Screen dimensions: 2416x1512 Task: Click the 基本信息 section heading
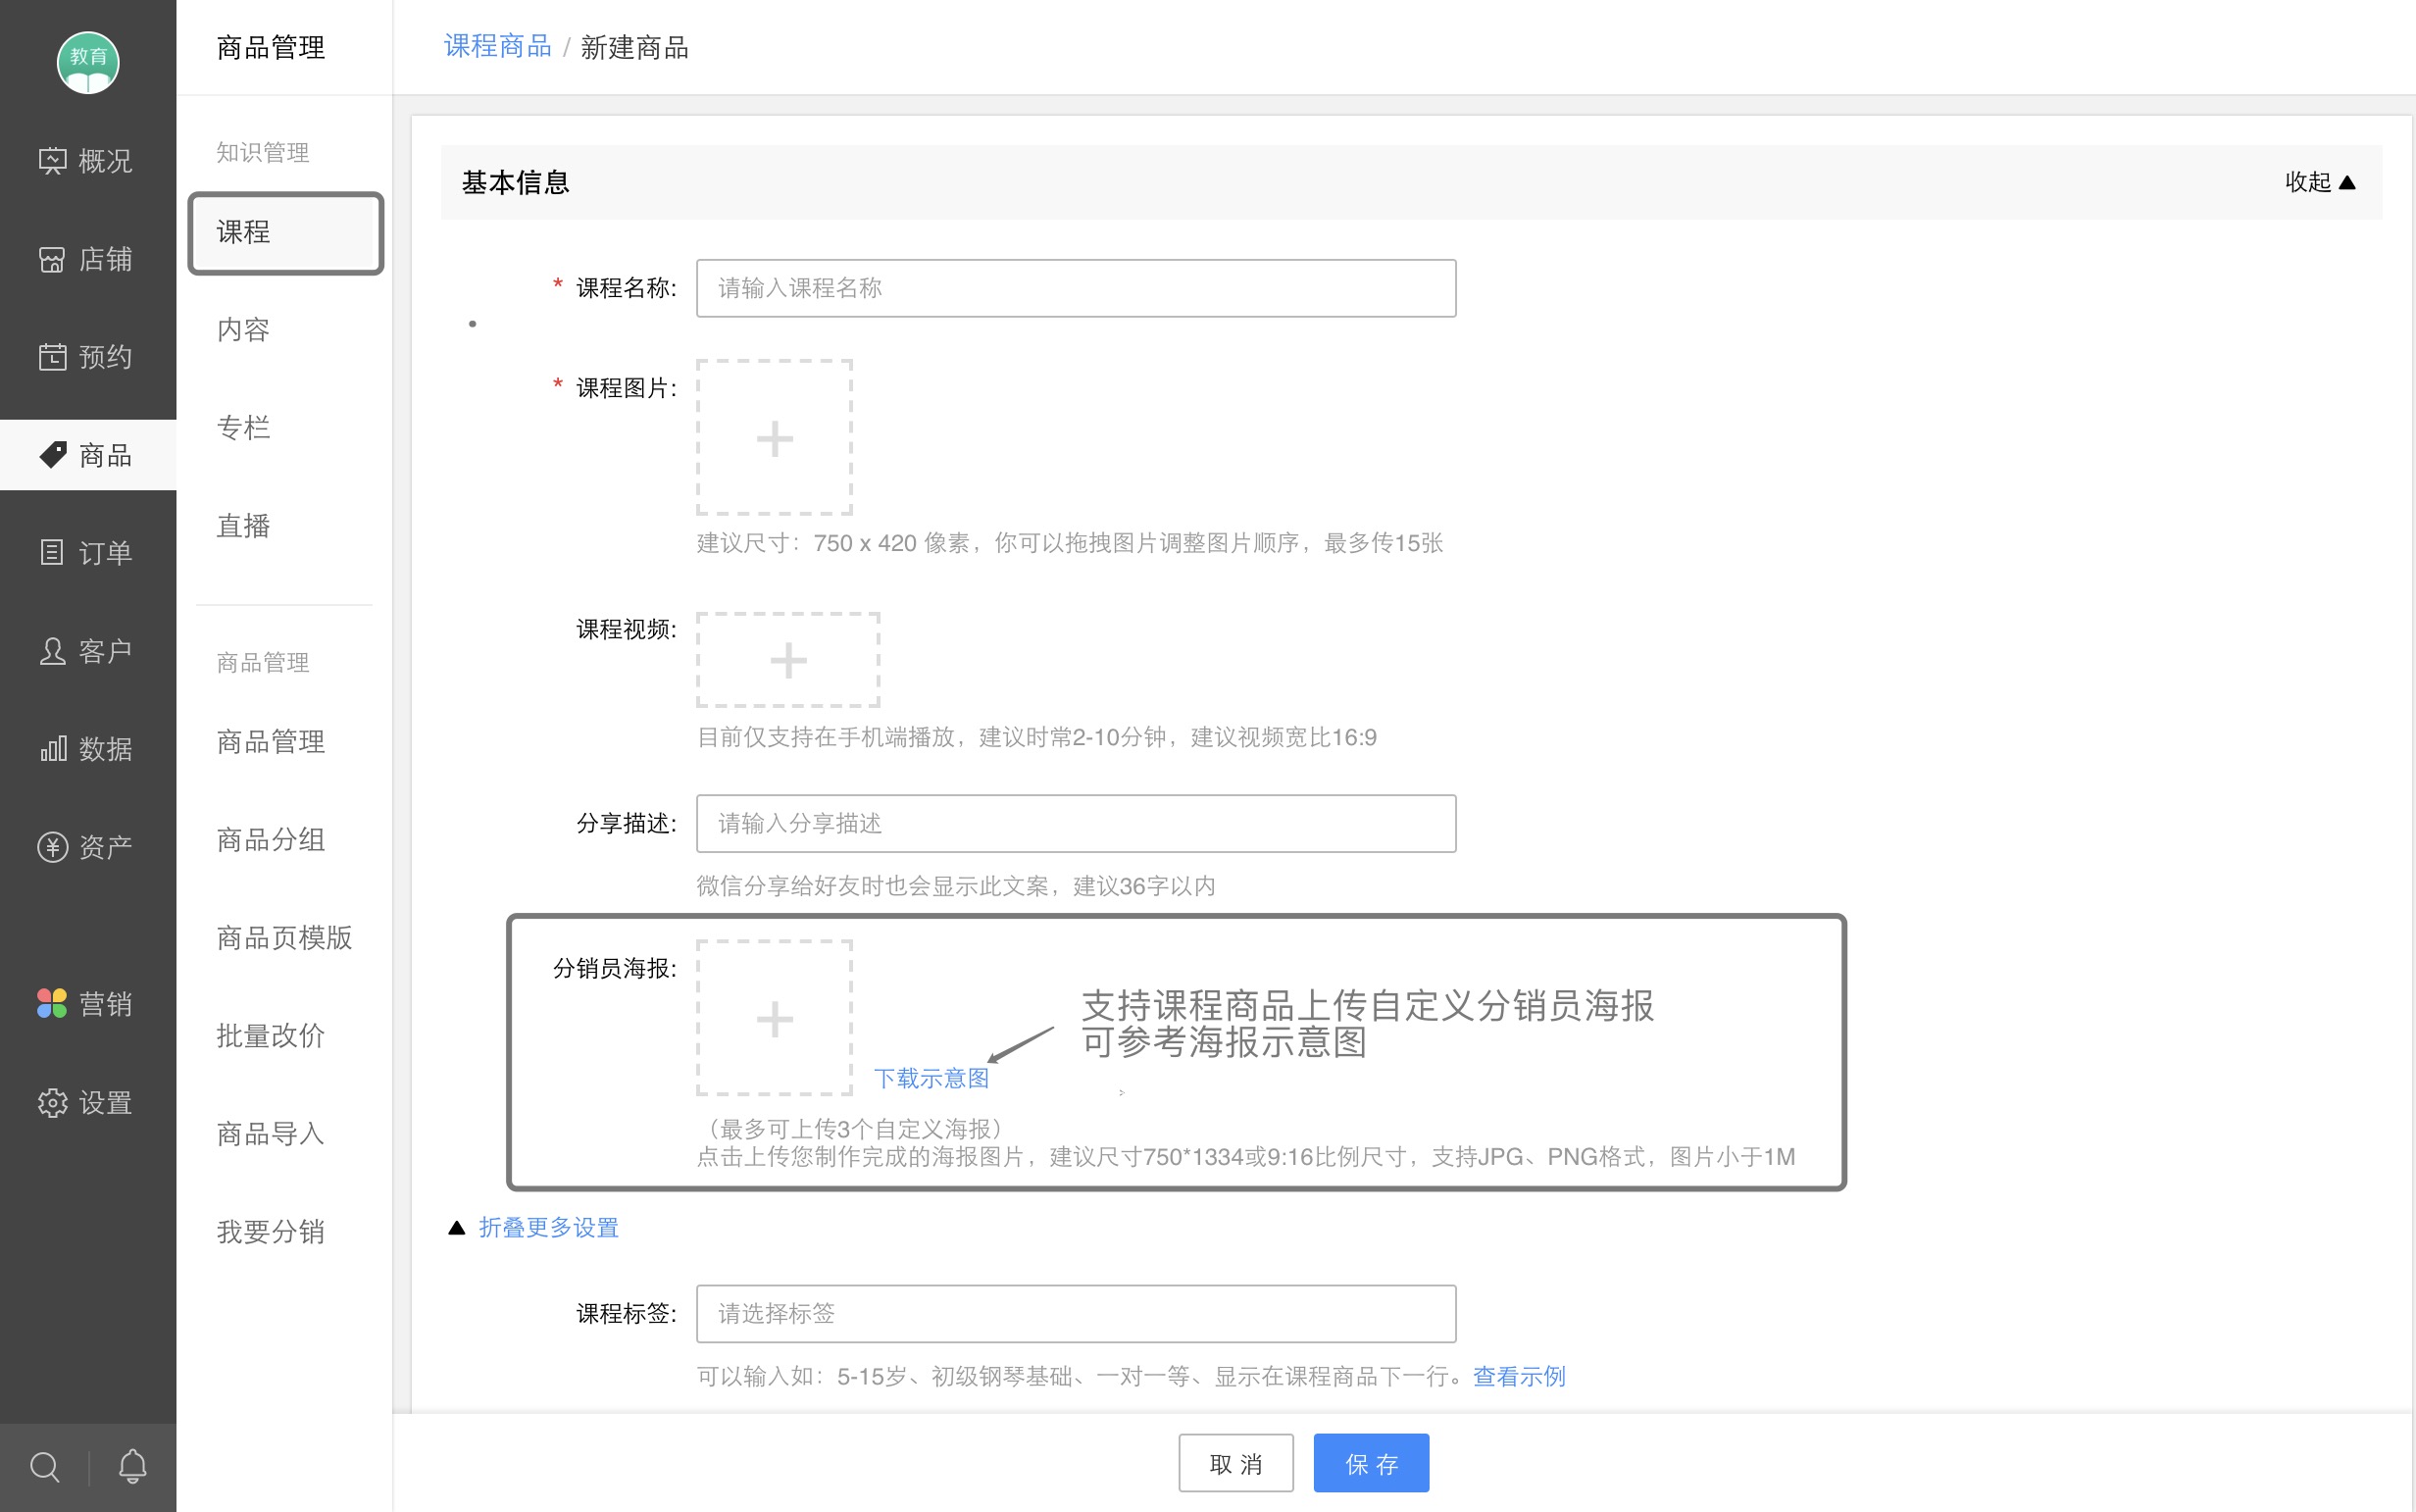515,182
